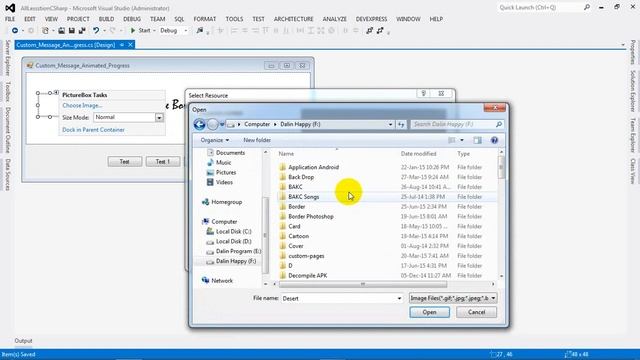Screen dimensions: 640x360
Task: Click Quick Launch search icon
Action: click(587, 7)
